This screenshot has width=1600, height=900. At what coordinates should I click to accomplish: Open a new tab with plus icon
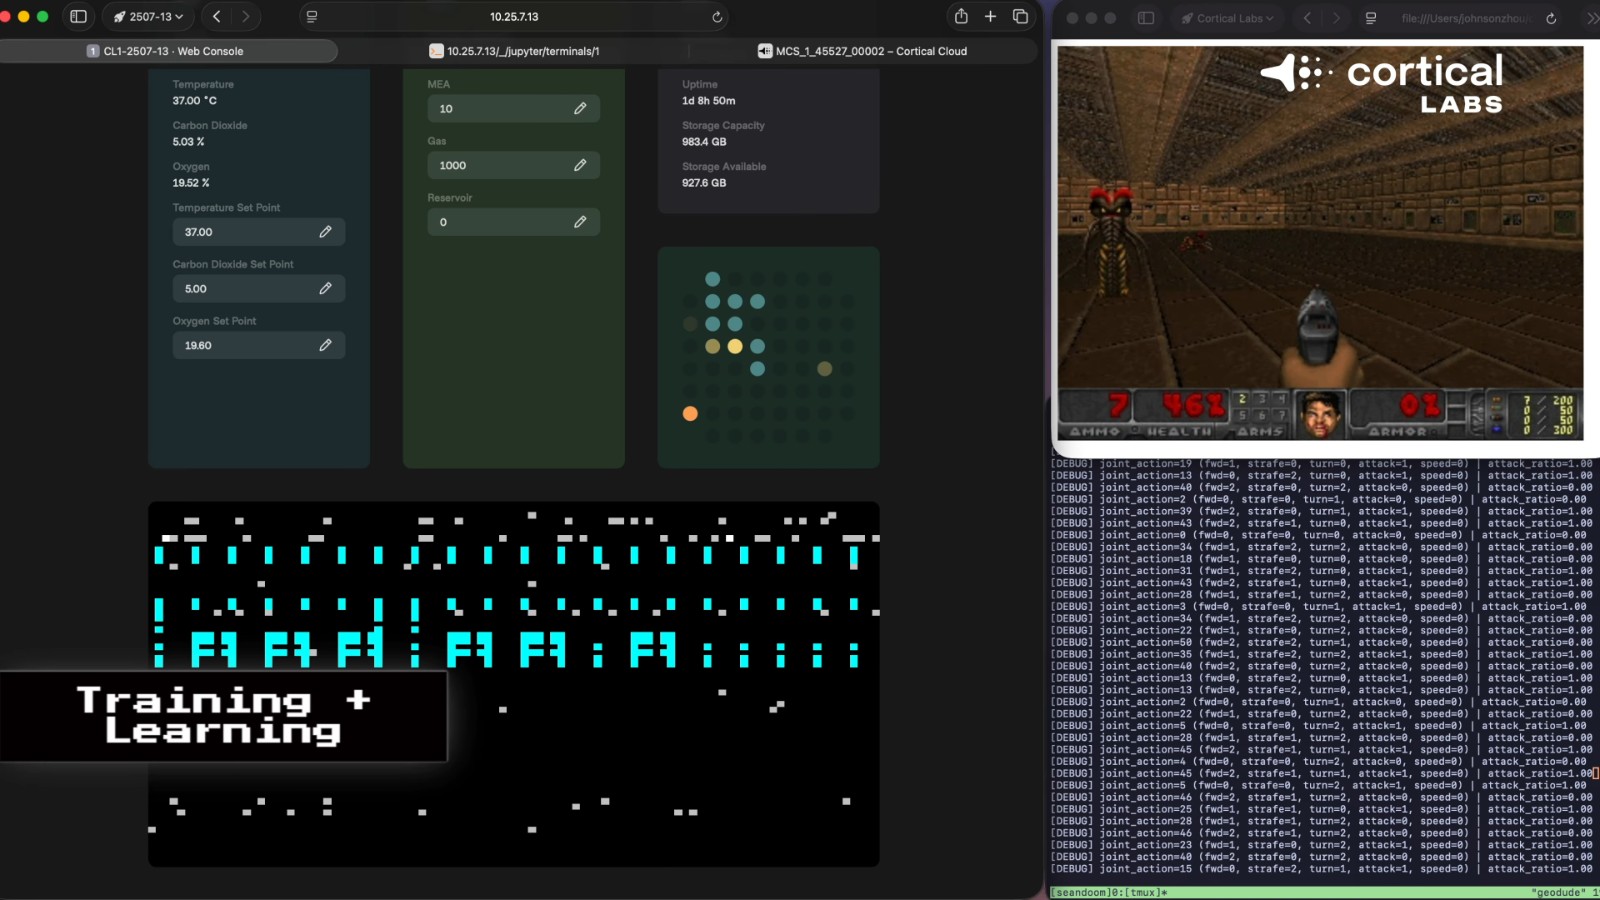pyautogui.click(x=990, y=17)
